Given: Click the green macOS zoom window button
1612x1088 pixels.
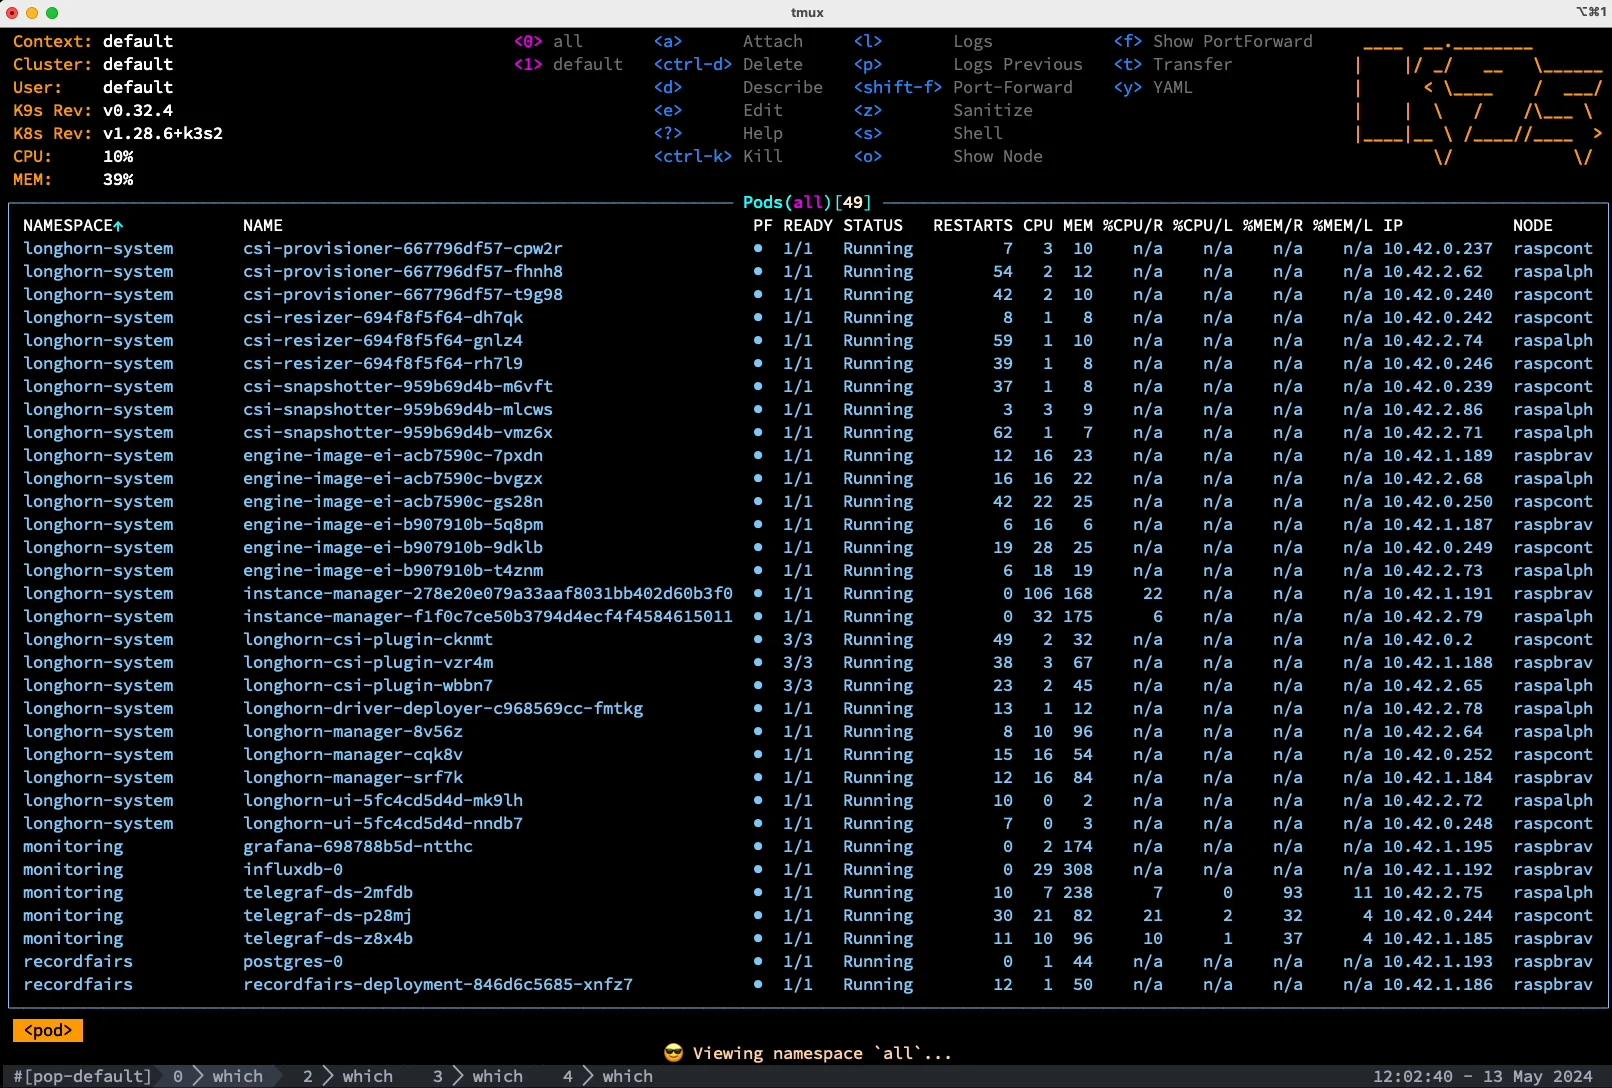Looking at the screenshot, I should (52, 13).
